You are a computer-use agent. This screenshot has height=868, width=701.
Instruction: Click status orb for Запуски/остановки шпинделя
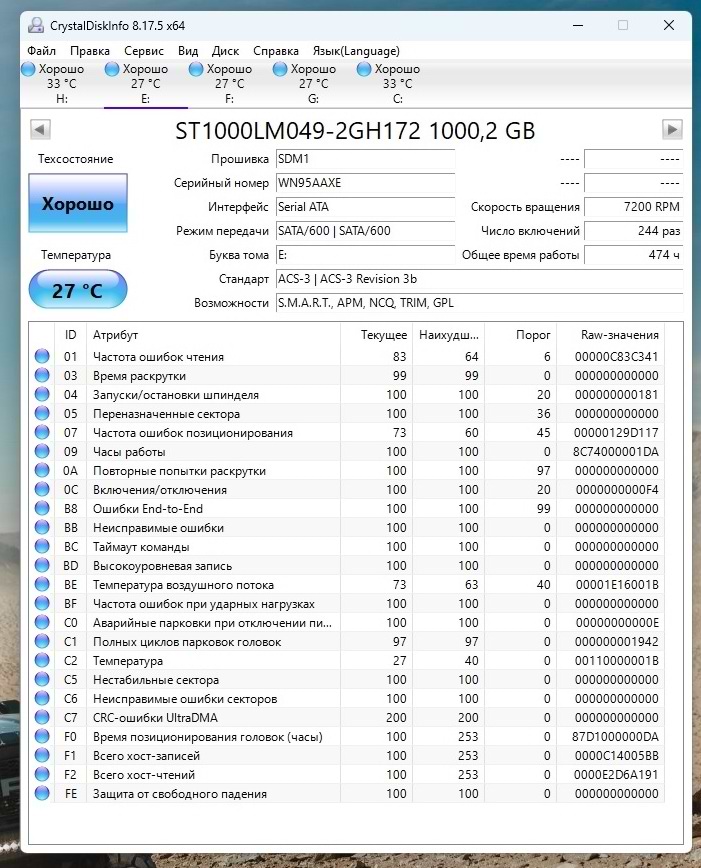tap(42, 394)
